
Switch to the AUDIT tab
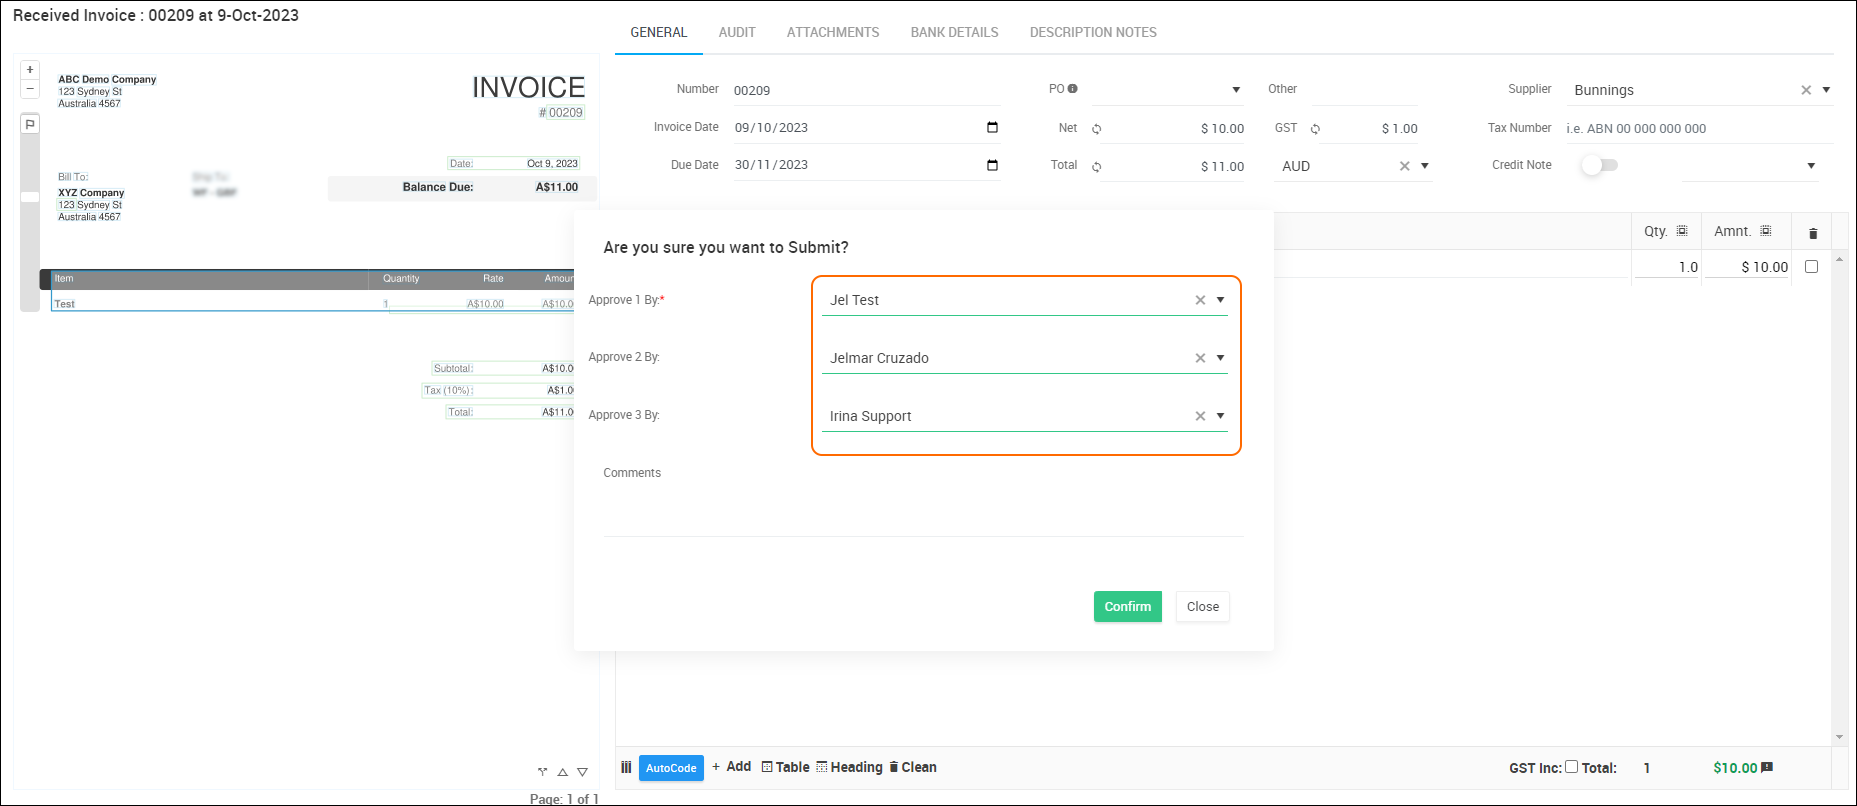coord(737,33)
